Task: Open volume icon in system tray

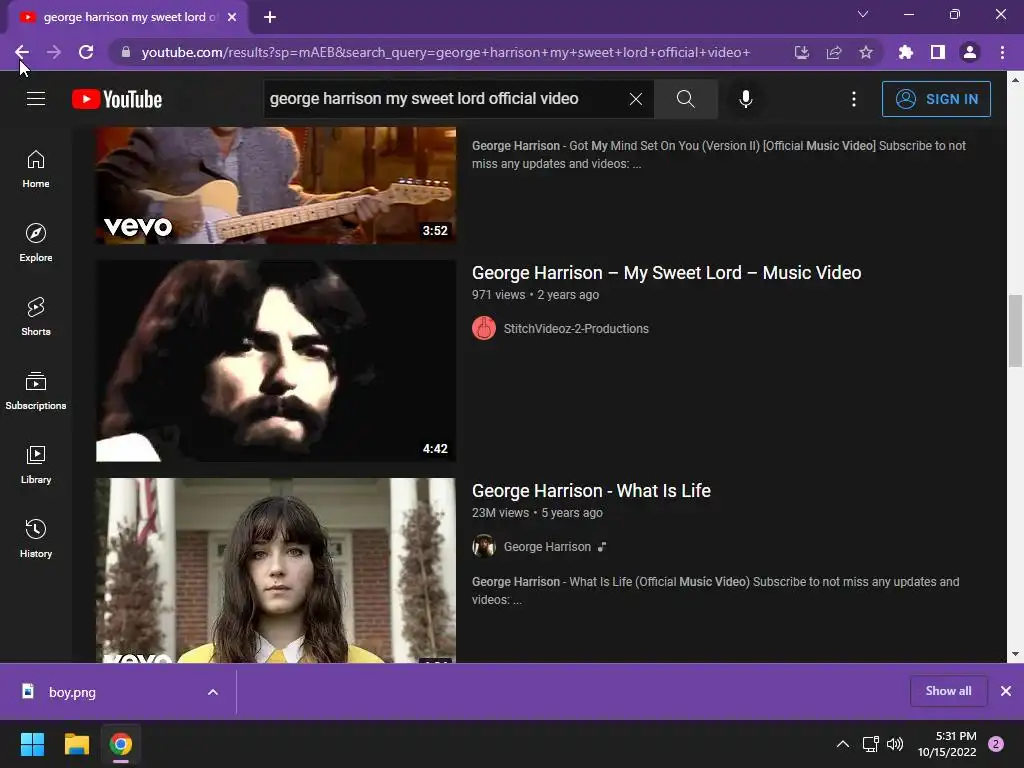Action: pos(895,744)
